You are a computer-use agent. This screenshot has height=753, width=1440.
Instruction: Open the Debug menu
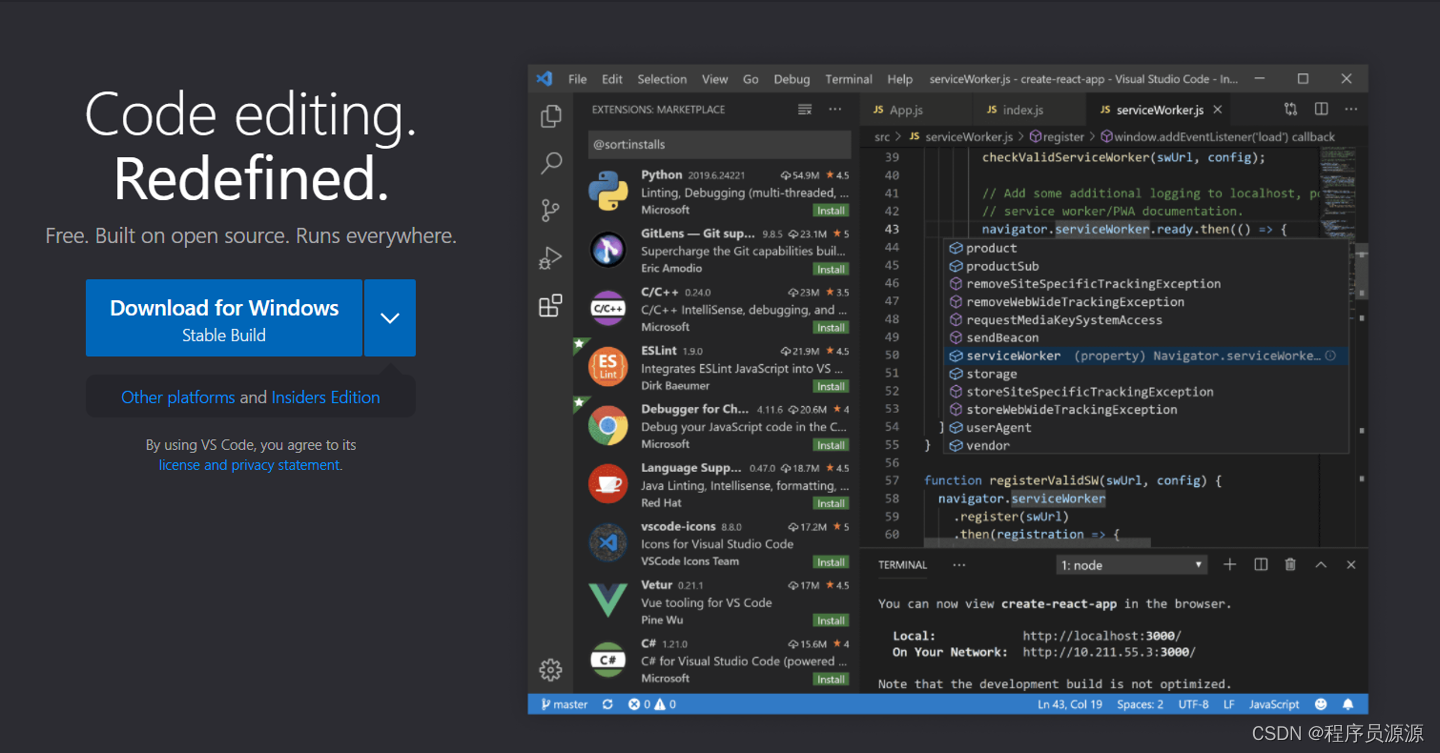click(792, 79)
